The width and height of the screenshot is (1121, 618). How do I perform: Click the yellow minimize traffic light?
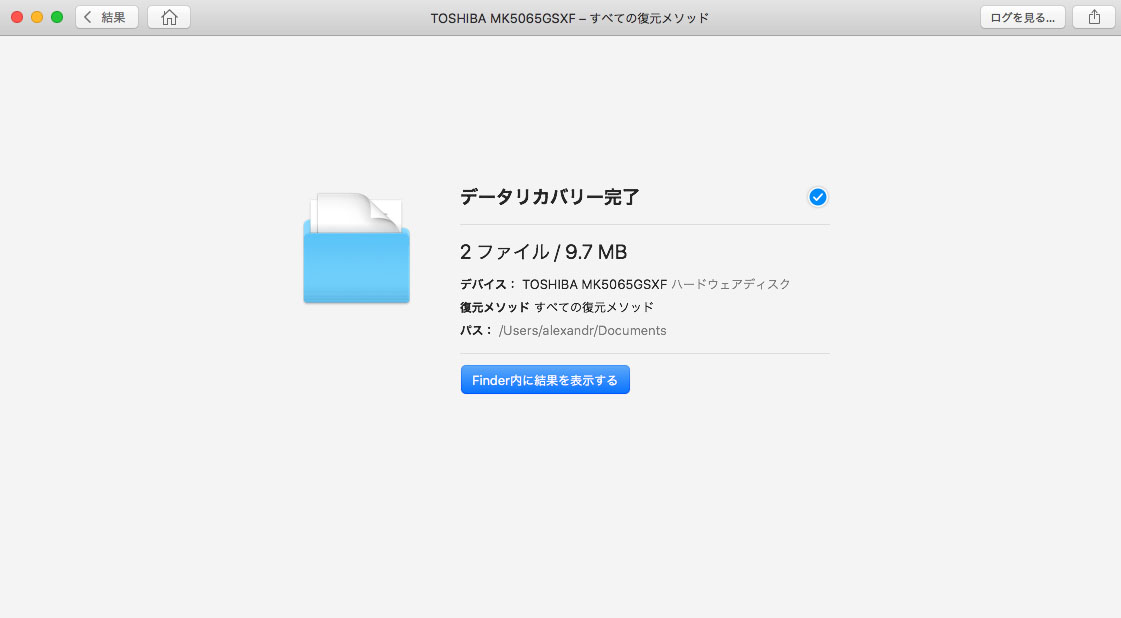pos(37,17)
